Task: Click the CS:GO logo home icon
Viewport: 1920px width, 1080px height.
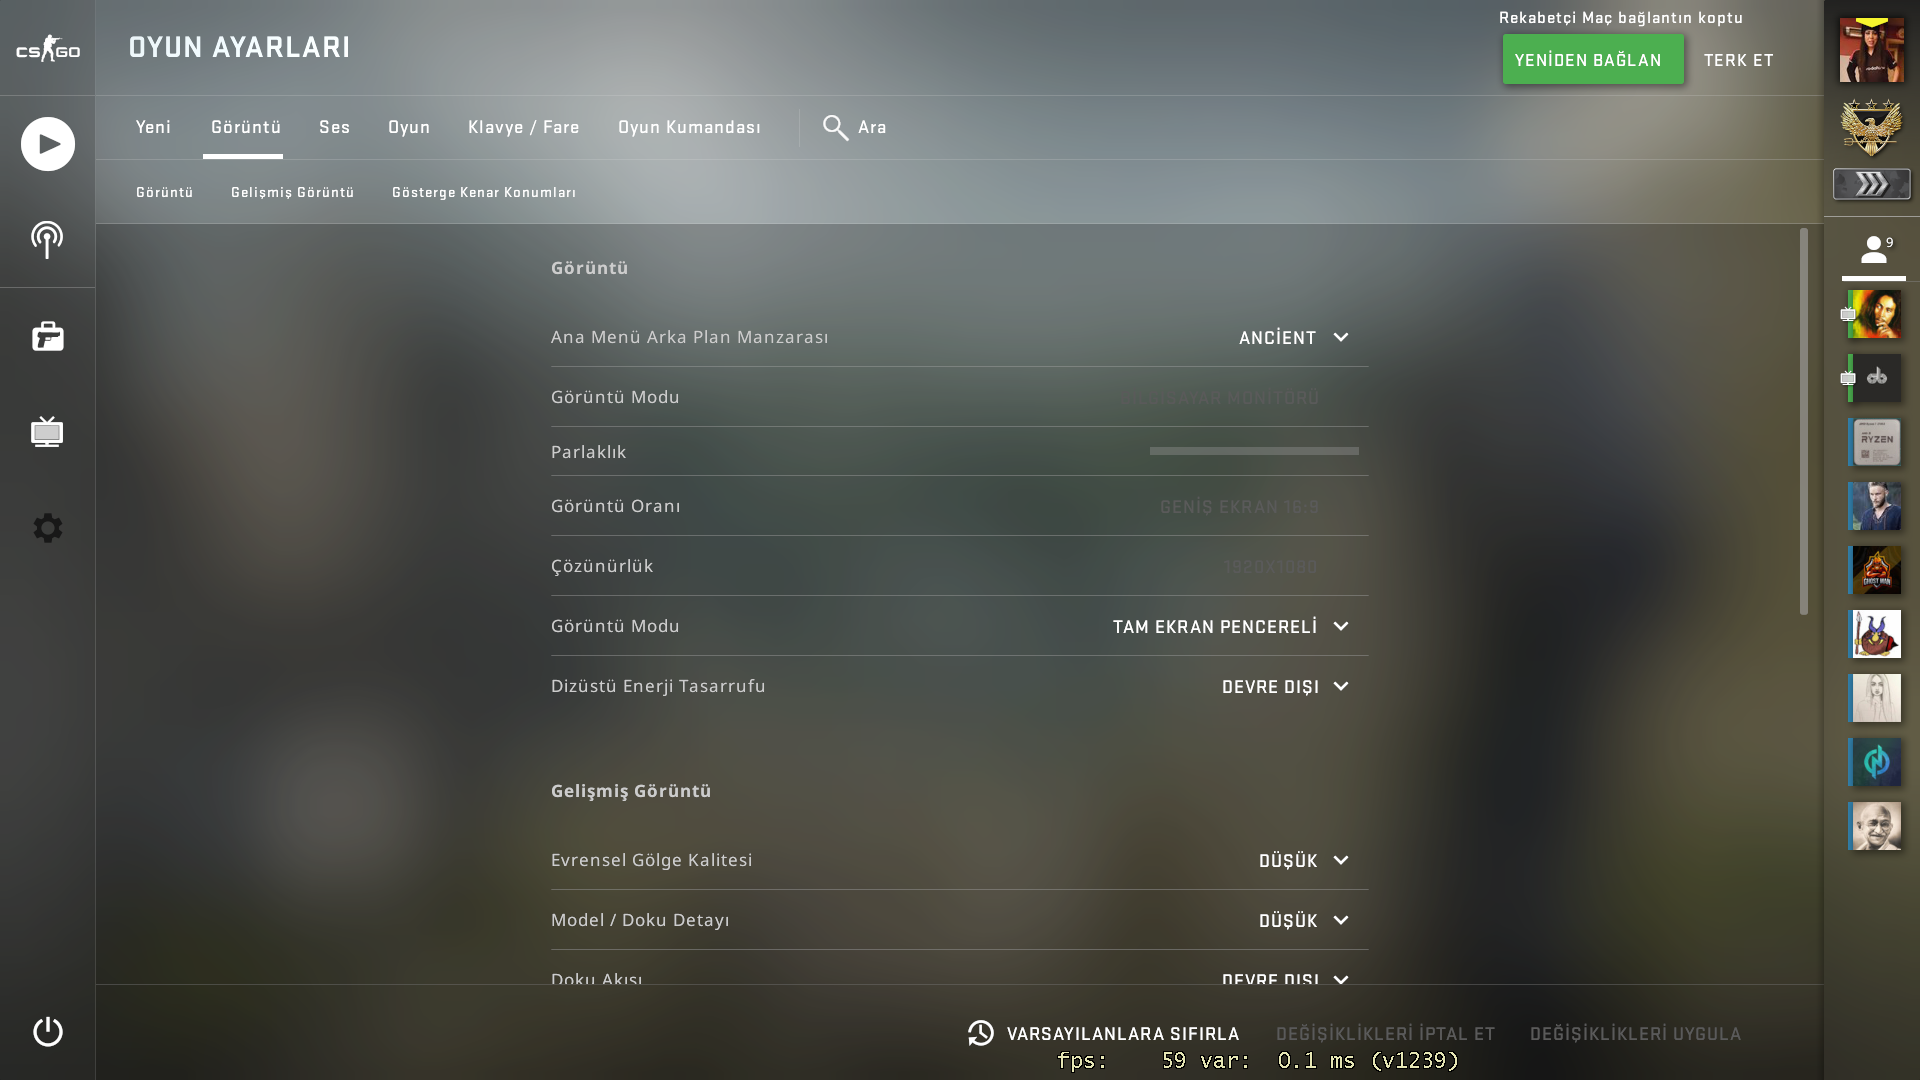Action: tap(47, 48)
